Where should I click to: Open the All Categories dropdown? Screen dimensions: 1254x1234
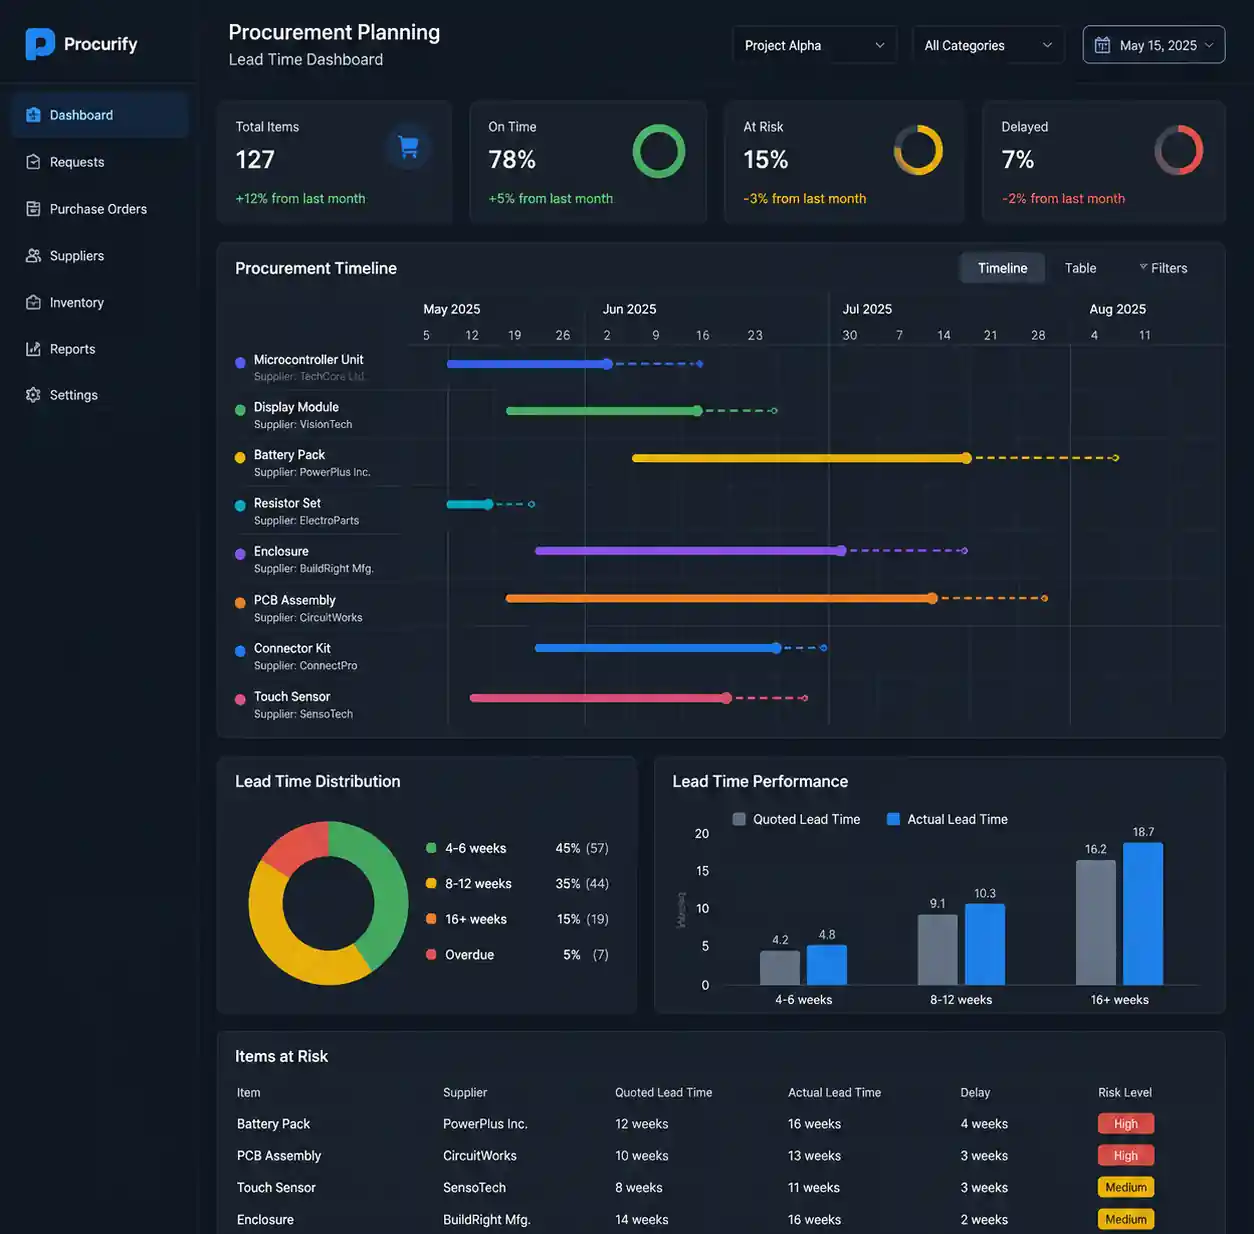coord(988,45)
